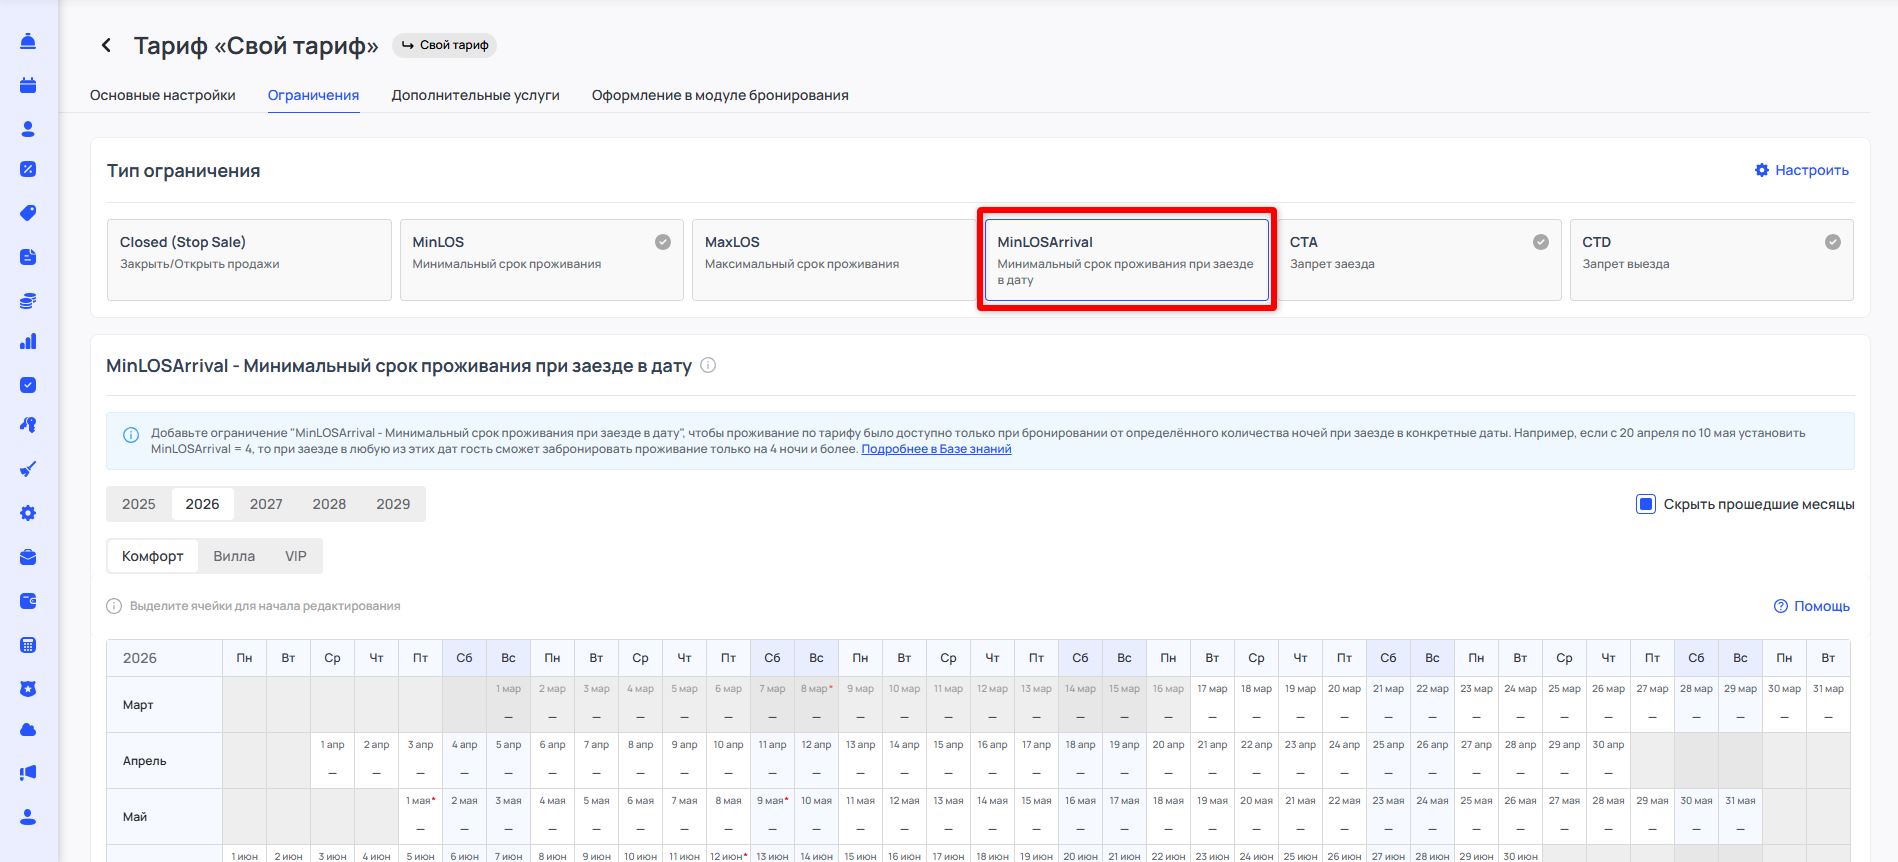
Task: Open the price tag icon in sidebar
Action: [x=28, y=213]
